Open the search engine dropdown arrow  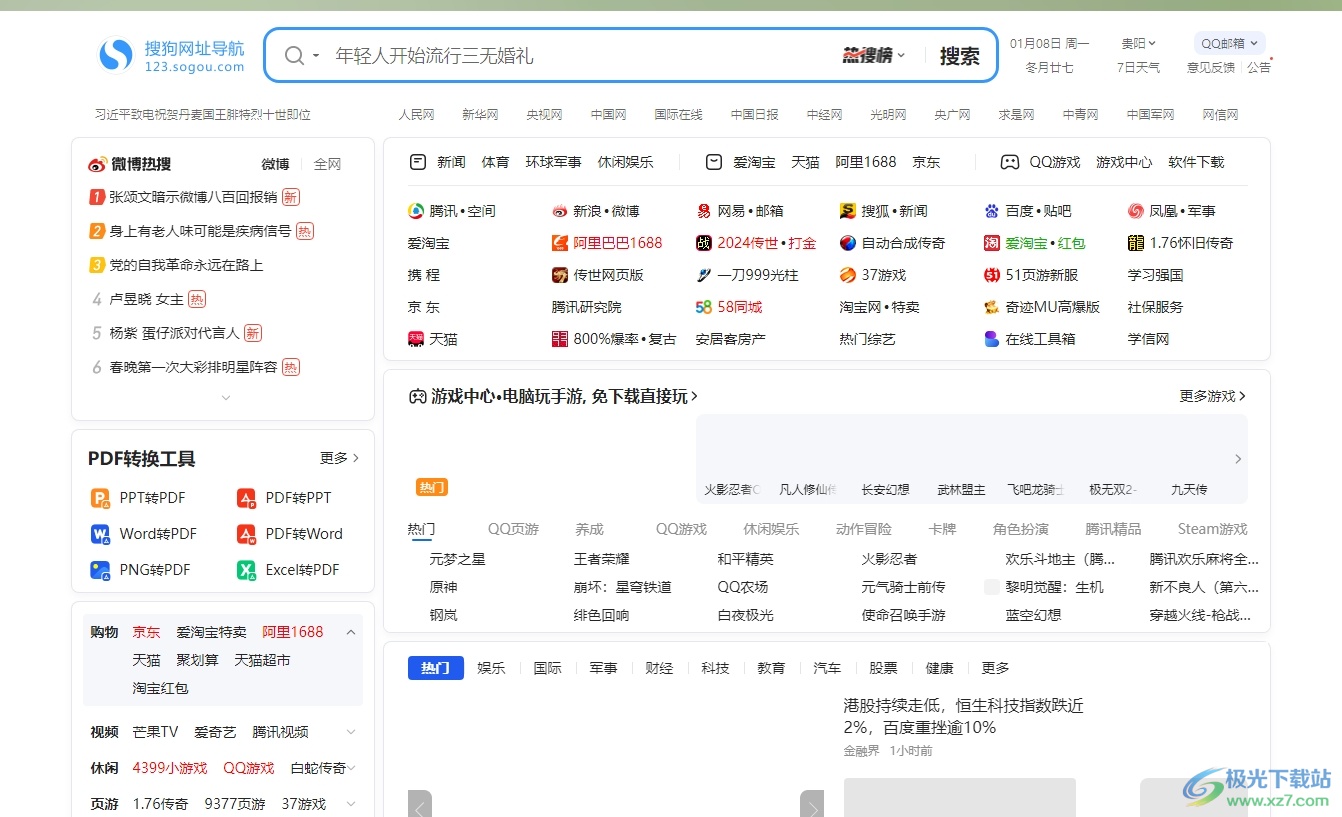tap(316, 56)
